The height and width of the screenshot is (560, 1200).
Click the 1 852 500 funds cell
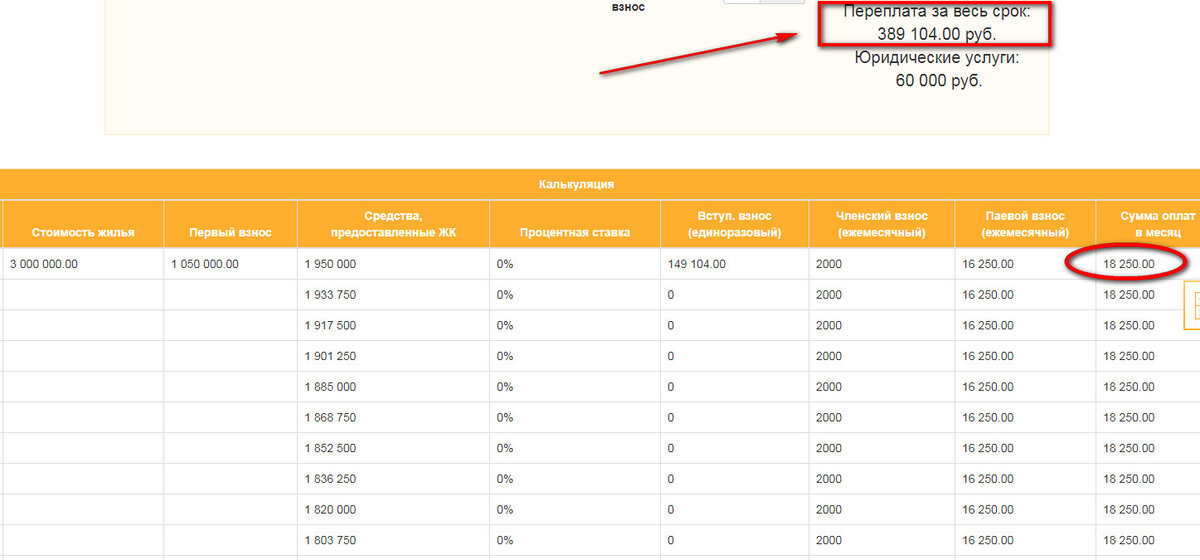pos(393,449)
